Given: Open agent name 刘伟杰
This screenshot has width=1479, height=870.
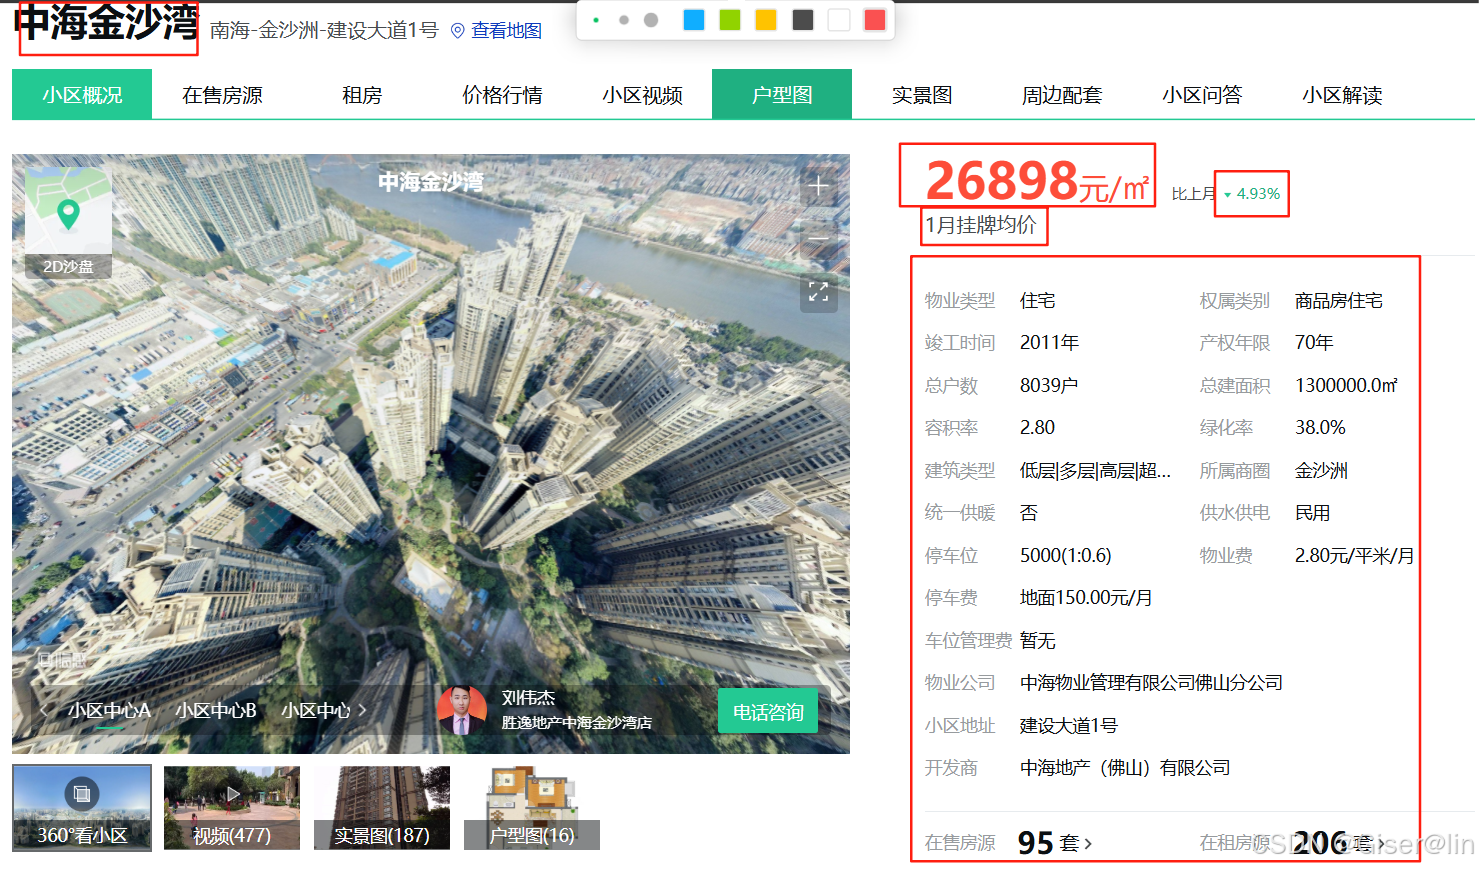Looking at the screenshot, I should [x=528, y=698].
